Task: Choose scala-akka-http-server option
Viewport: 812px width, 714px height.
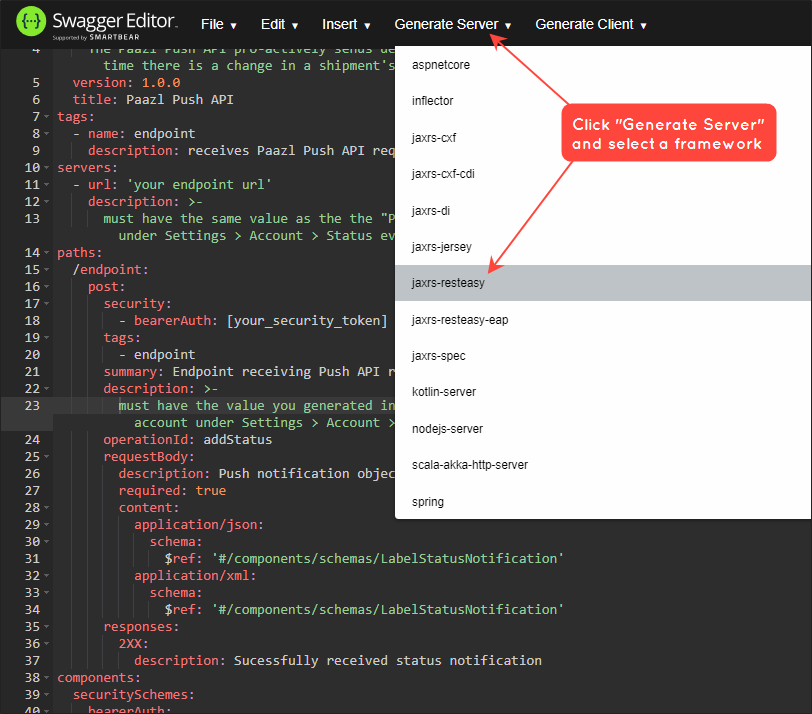Action: tap(603, 465)
